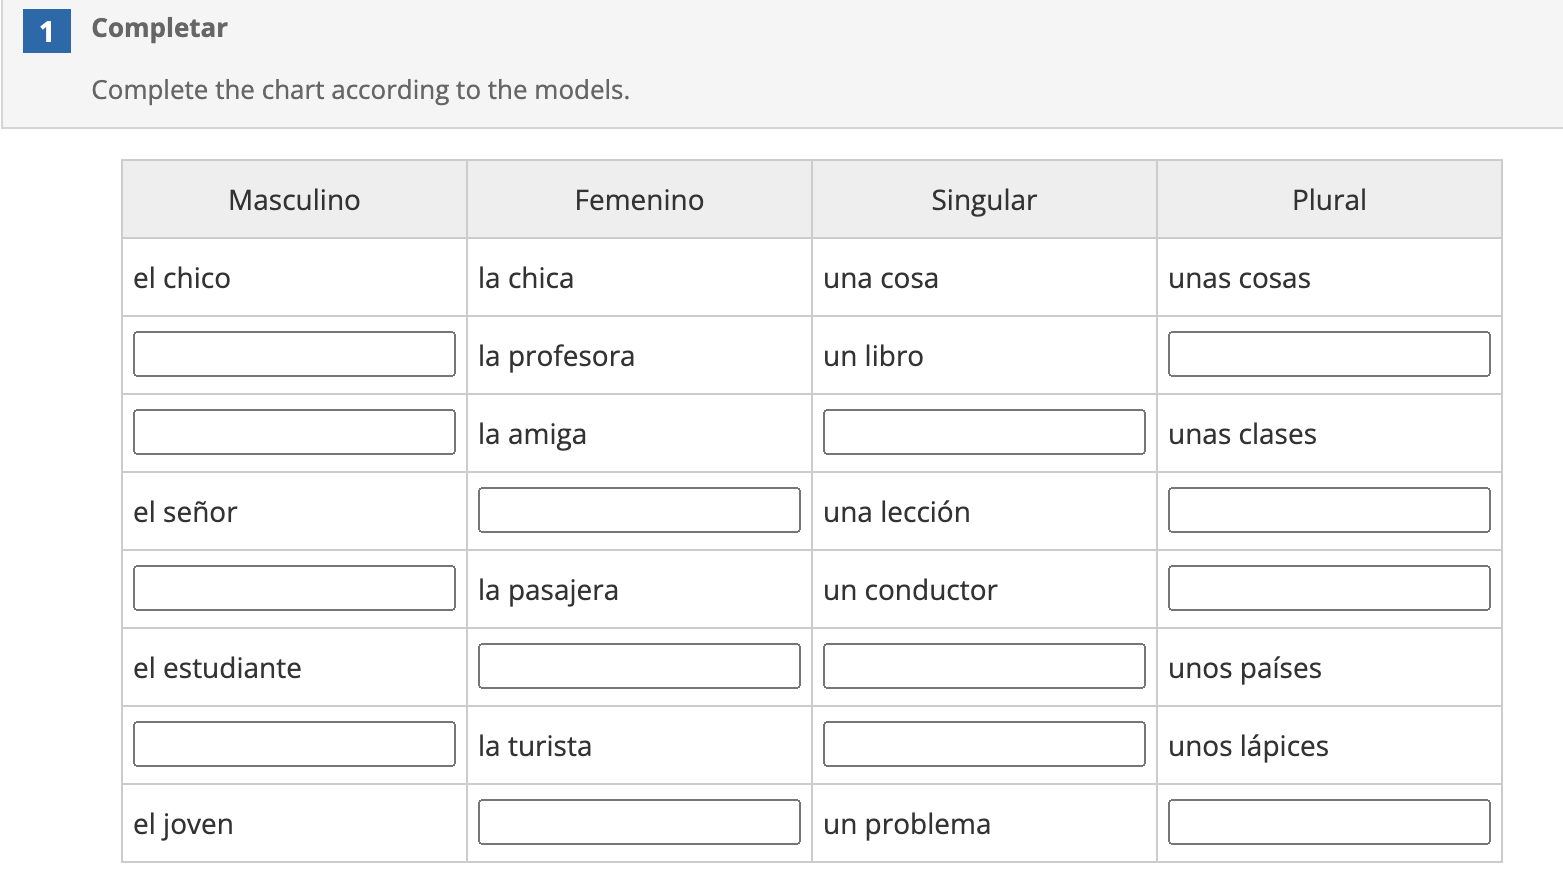Click the plural blank for "un problema"
This screenshot has width=1563, height=871.
(x=1328, y=822)
